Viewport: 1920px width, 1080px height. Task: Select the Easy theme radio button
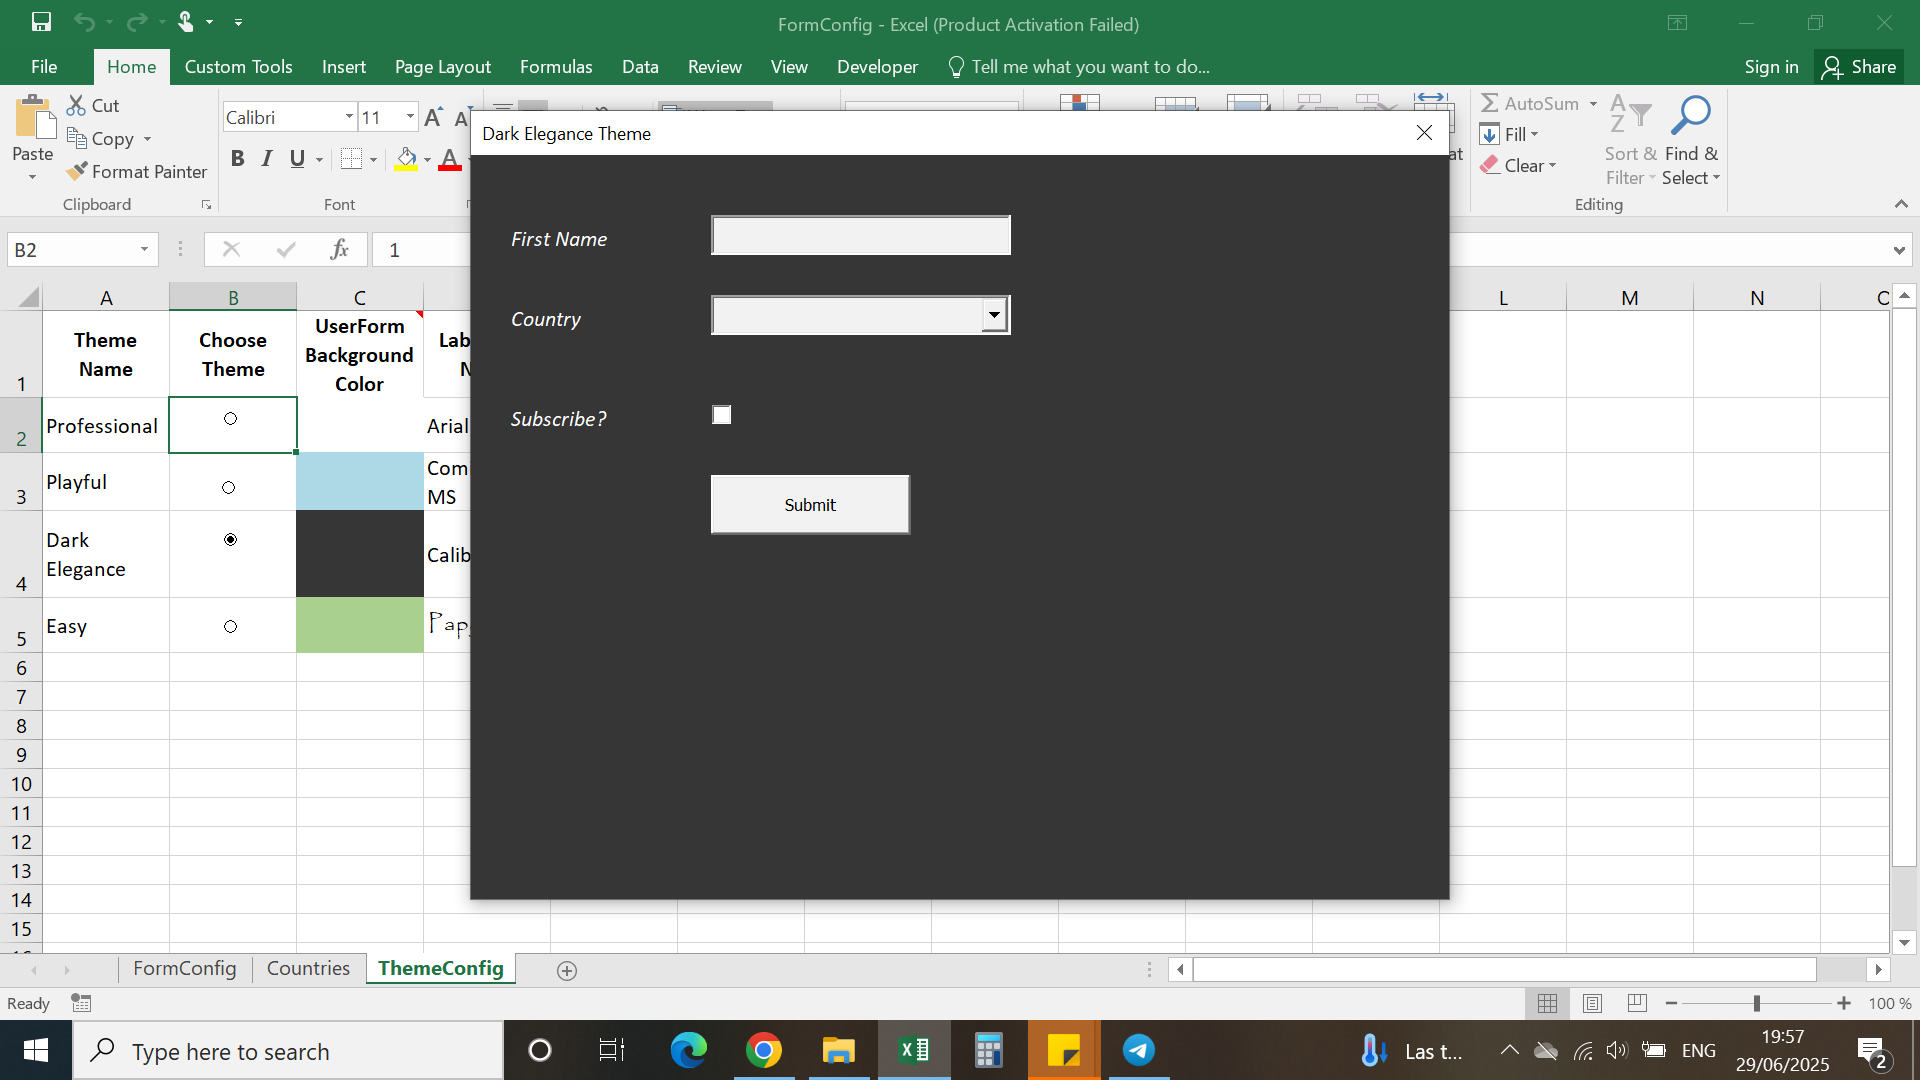230,627
